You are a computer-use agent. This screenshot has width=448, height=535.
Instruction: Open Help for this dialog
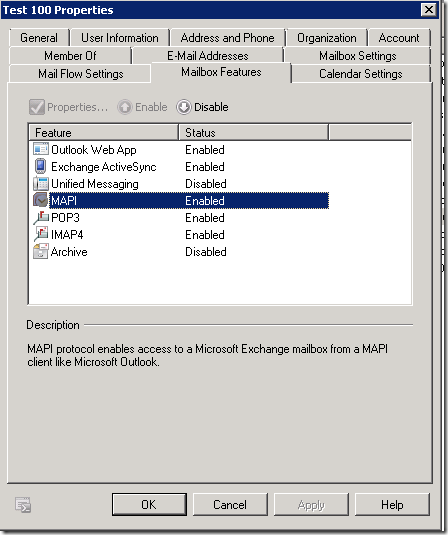tap(392, 504)
